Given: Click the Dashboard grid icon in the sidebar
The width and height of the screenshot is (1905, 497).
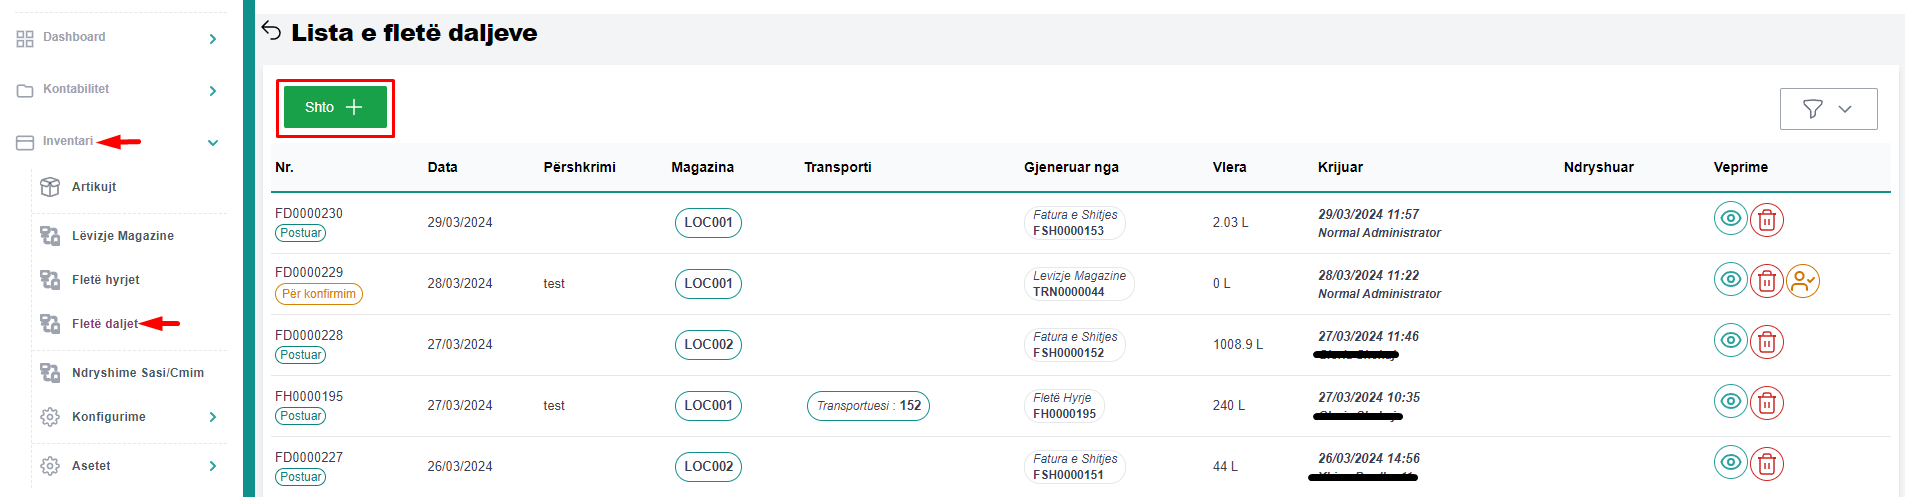Looking at the screenshot, I should 25,39.
